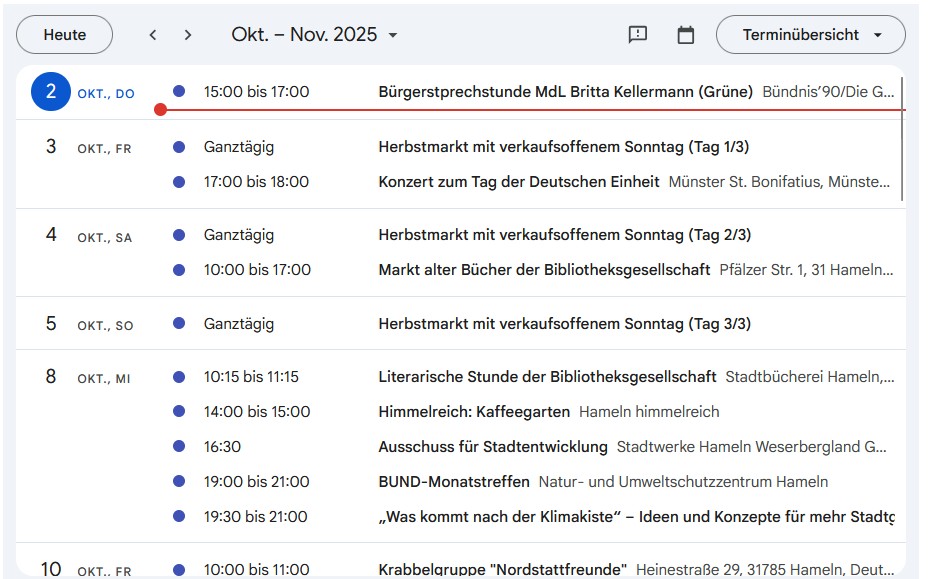
Task: Select the date 2 Okt. circle
Action: [x=51, y=92]
